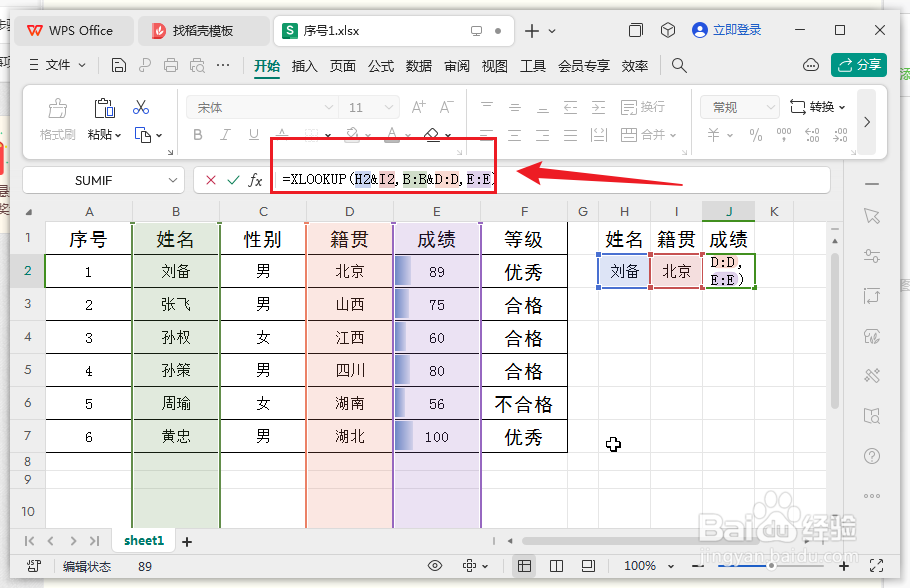The height and width of the screenshot is (588, 910).
Task: Toggle Bold formatting
Action: (x=198, y=132)
